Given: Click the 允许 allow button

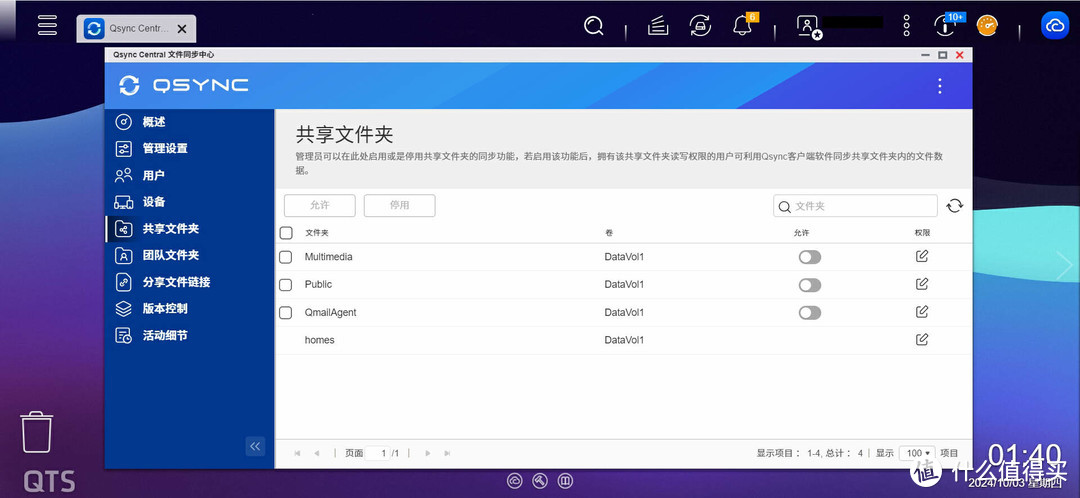Looking at the screenshot, I should click(320, 205).
